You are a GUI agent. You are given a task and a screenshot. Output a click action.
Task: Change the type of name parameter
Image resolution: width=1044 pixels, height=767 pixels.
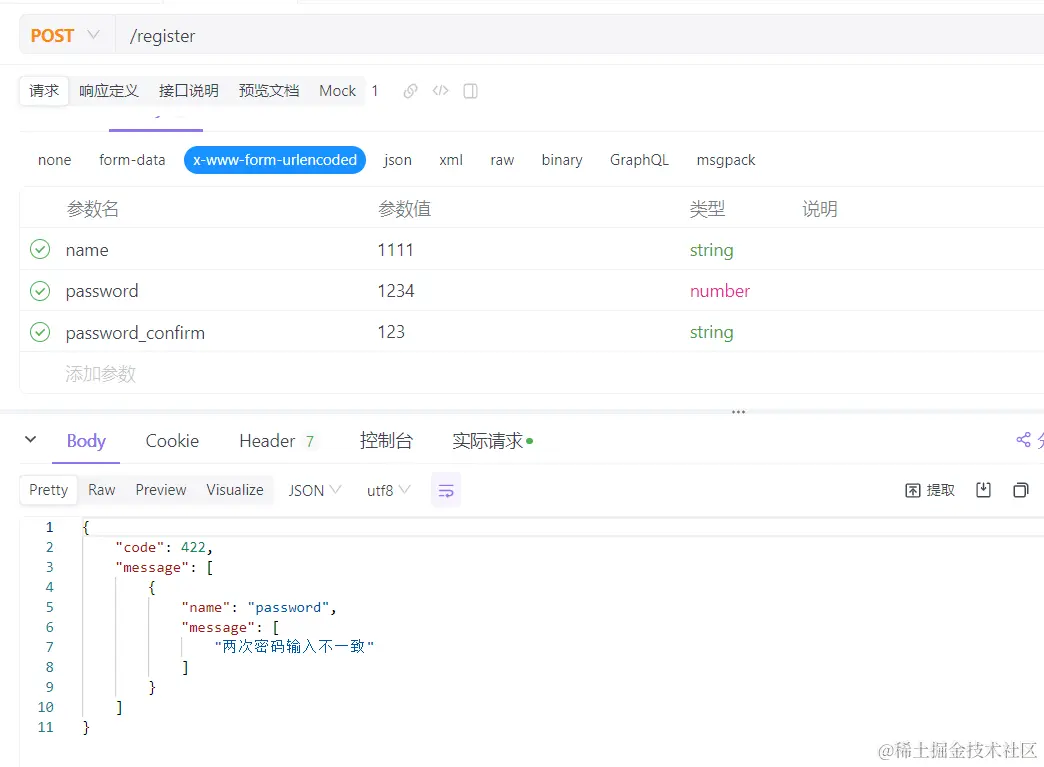711,250
